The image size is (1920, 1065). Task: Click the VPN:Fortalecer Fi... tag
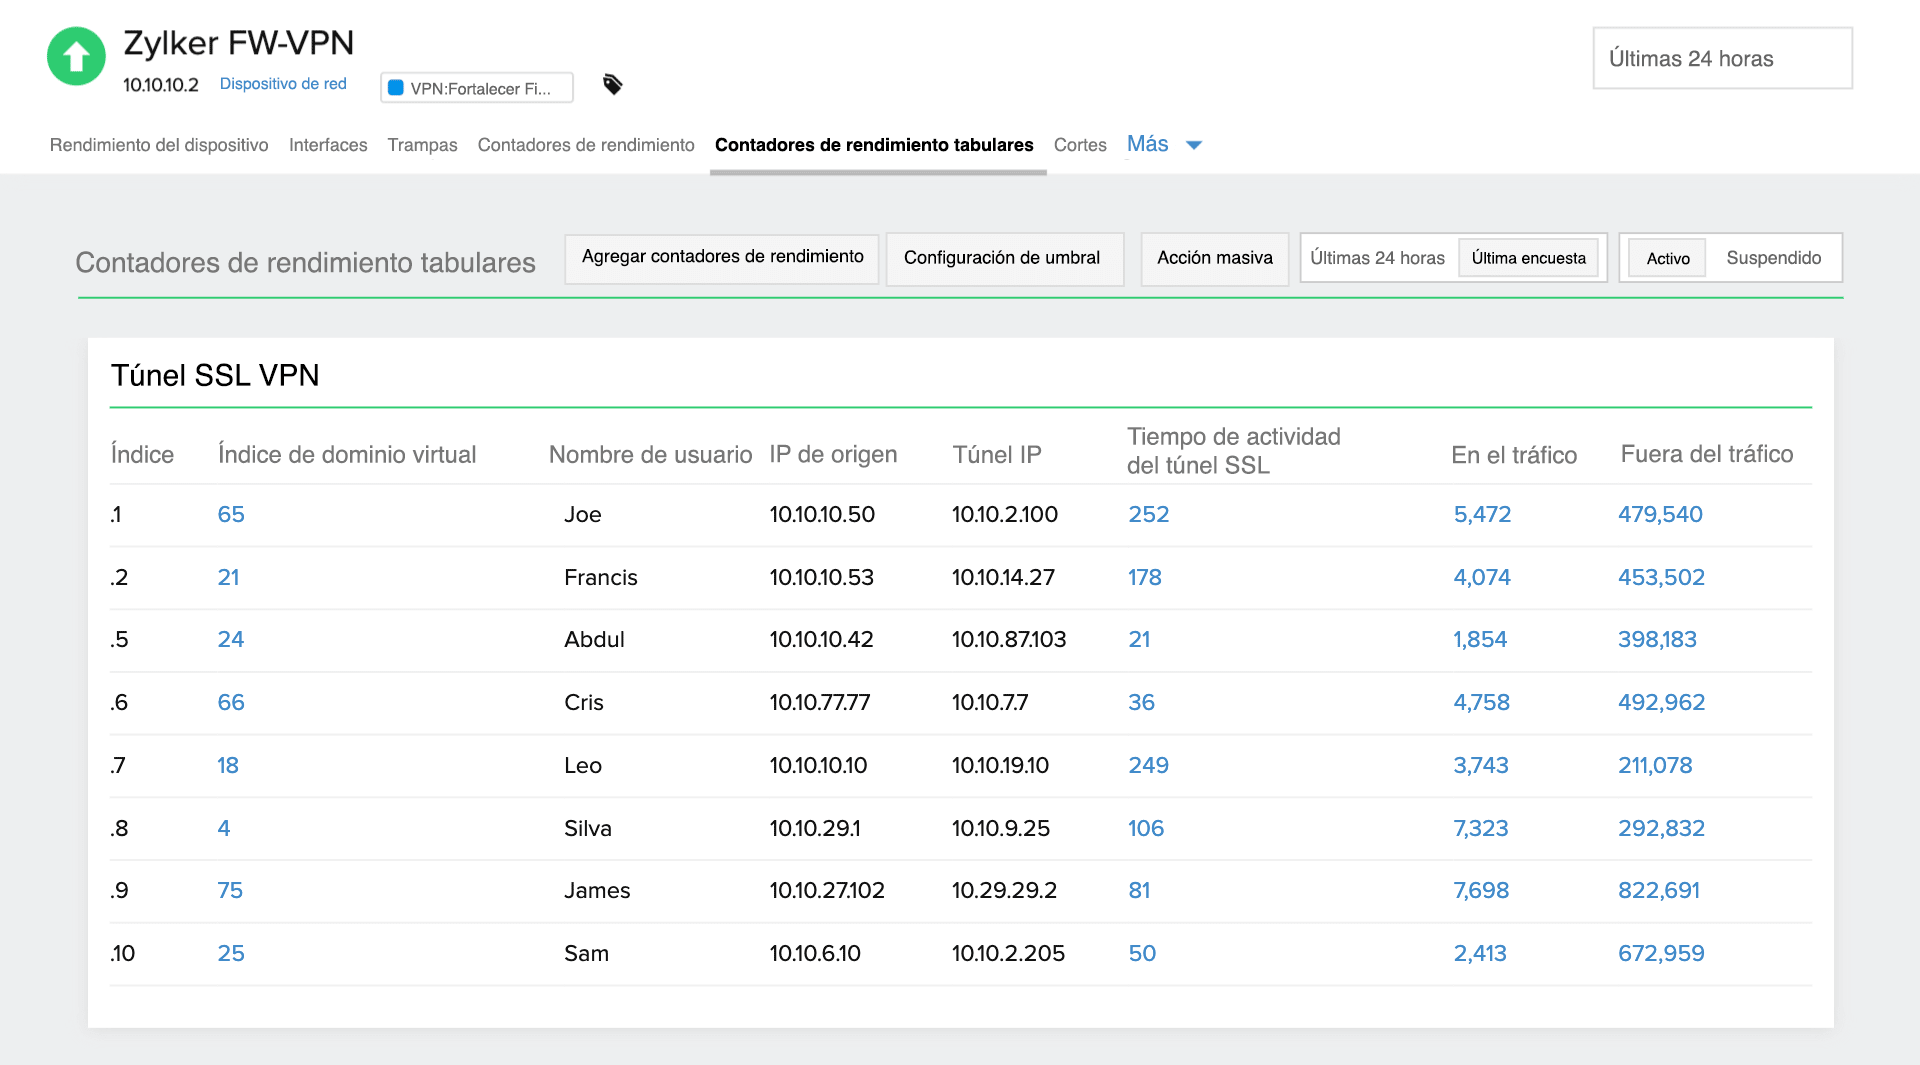tap(477, 88)
